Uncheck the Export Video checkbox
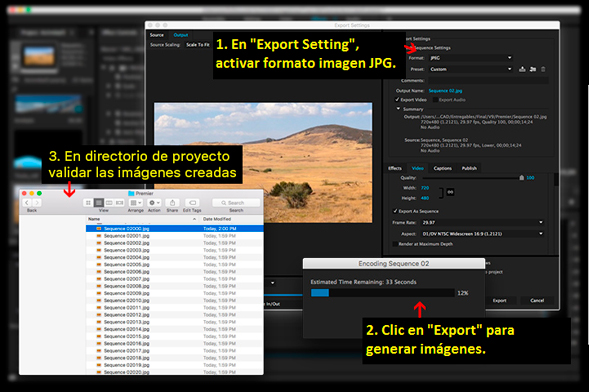 point(397,100)
